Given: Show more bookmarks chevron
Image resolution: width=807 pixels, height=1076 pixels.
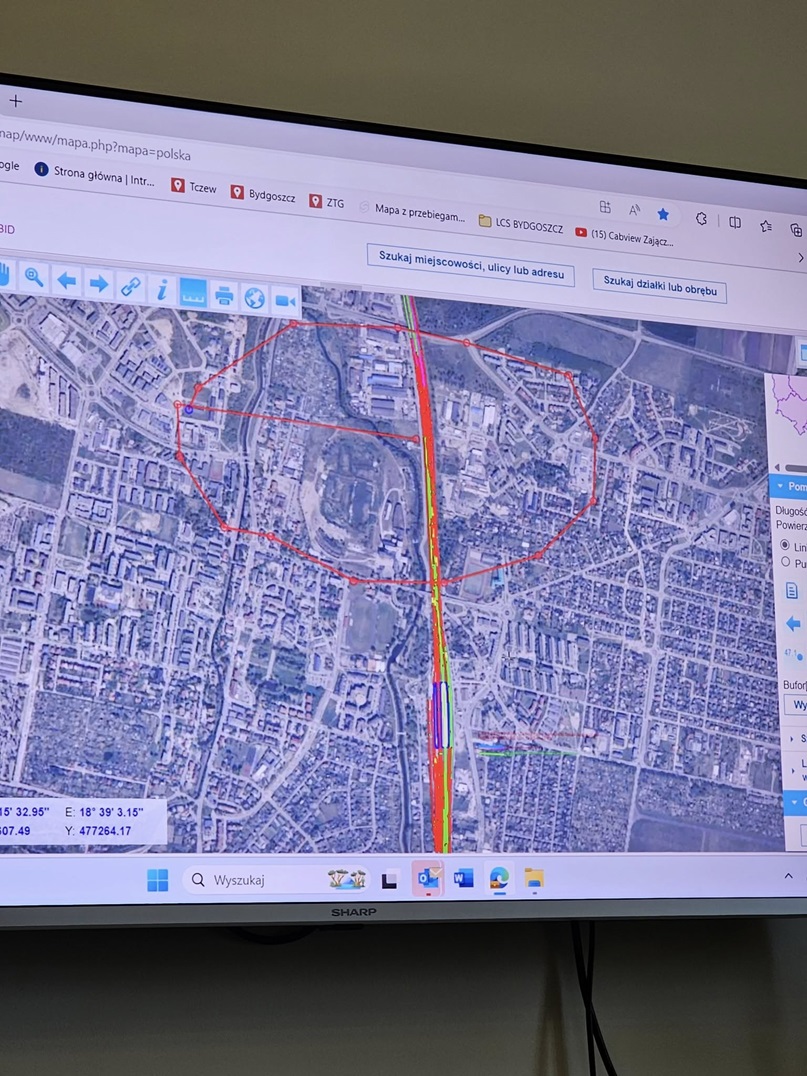Looking at the screenshot, I should 800,257.
